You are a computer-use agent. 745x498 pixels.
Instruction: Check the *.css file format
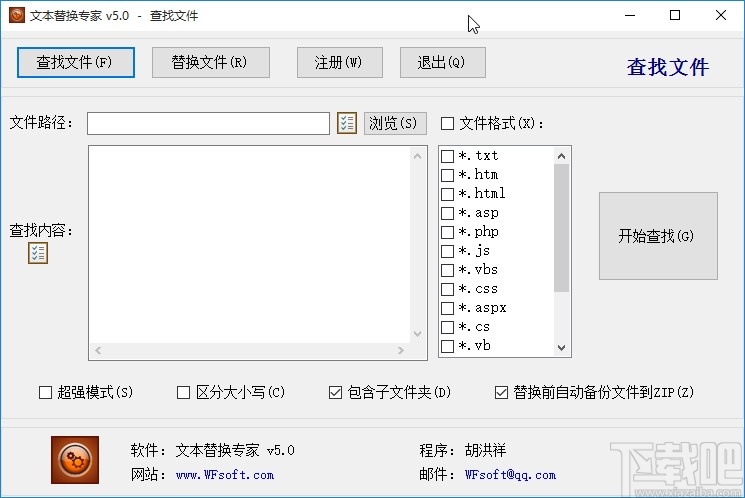(x=447, y=289)
